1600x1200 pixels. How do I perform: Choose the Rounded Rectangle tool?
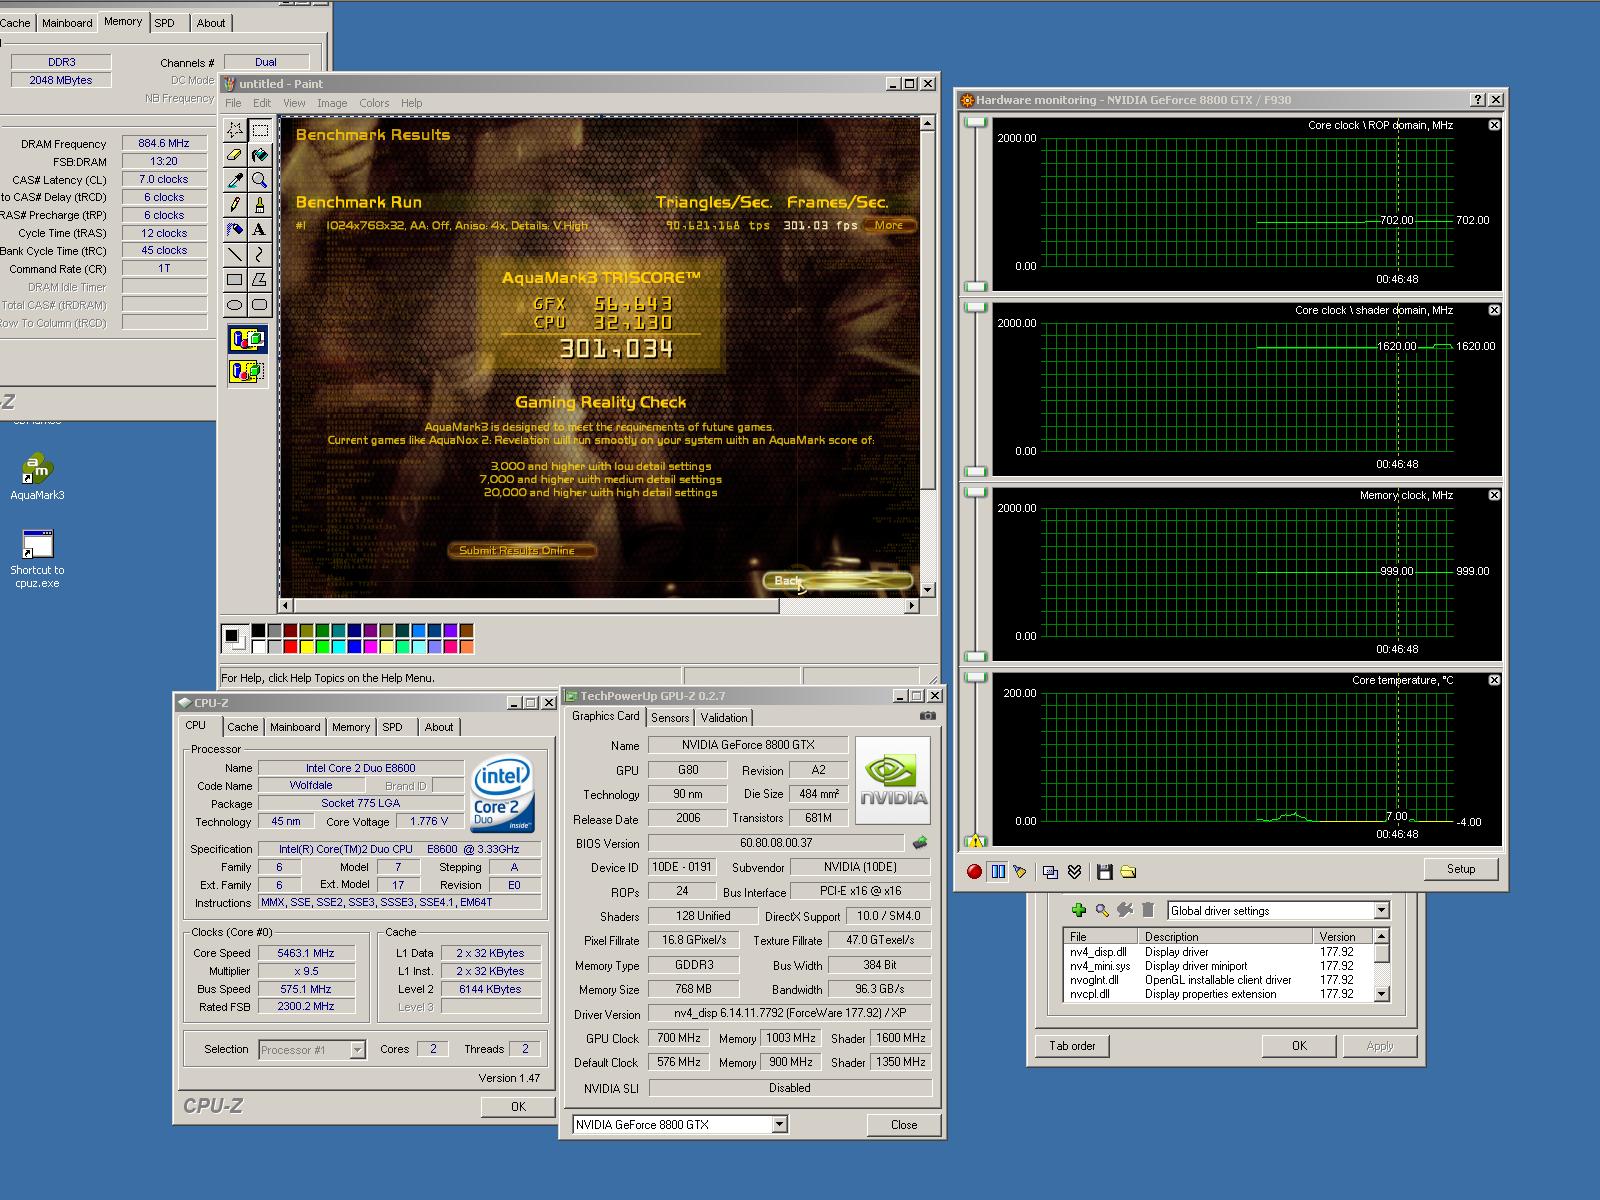tap(260, 305)
